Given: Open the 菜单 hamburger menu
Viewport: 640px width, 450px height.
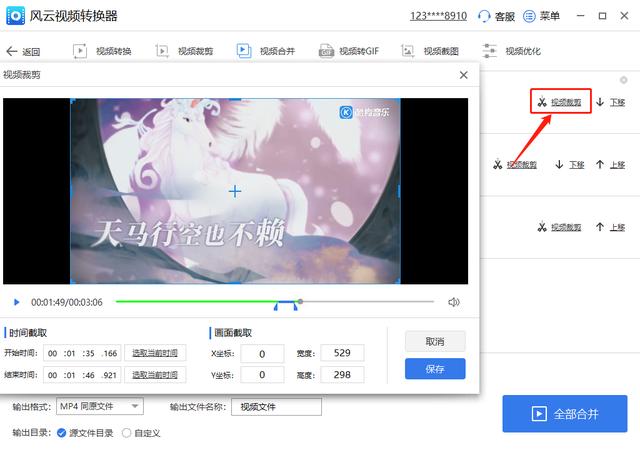Looking at the screenshot, I should [x=530, y=16].
